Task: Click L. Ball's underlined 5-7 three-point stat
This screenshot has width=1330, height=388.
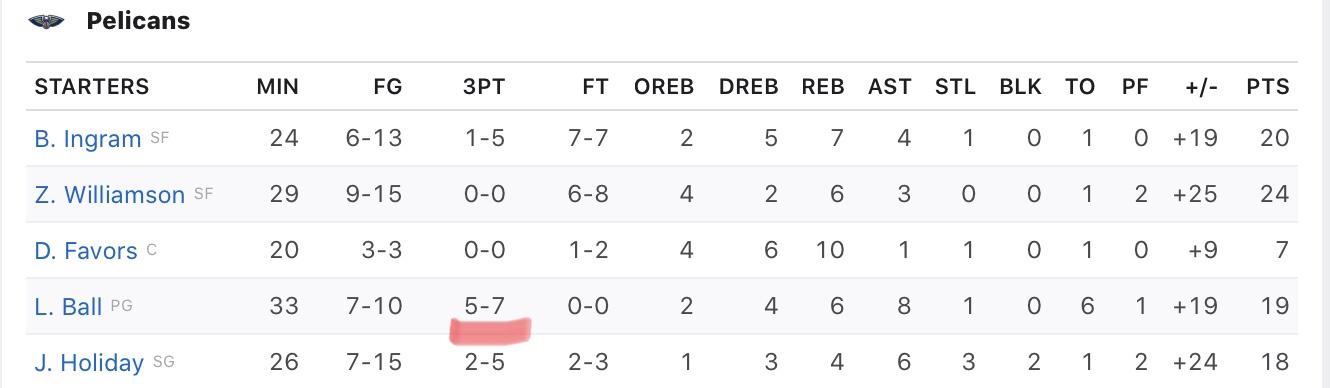Action: [485, 307]
